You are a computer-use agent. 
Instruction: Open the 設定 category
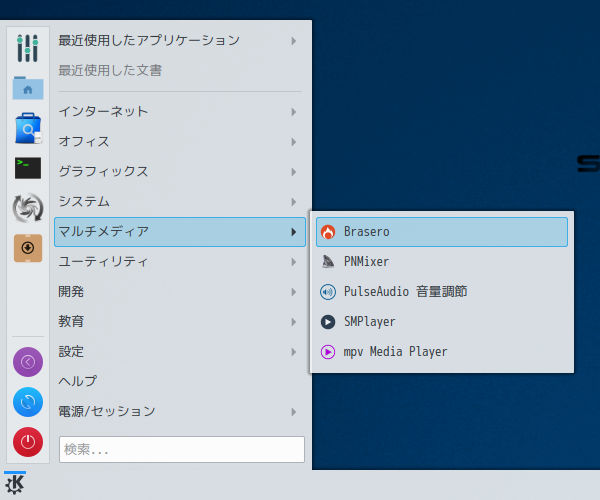(x=180, y=352)
